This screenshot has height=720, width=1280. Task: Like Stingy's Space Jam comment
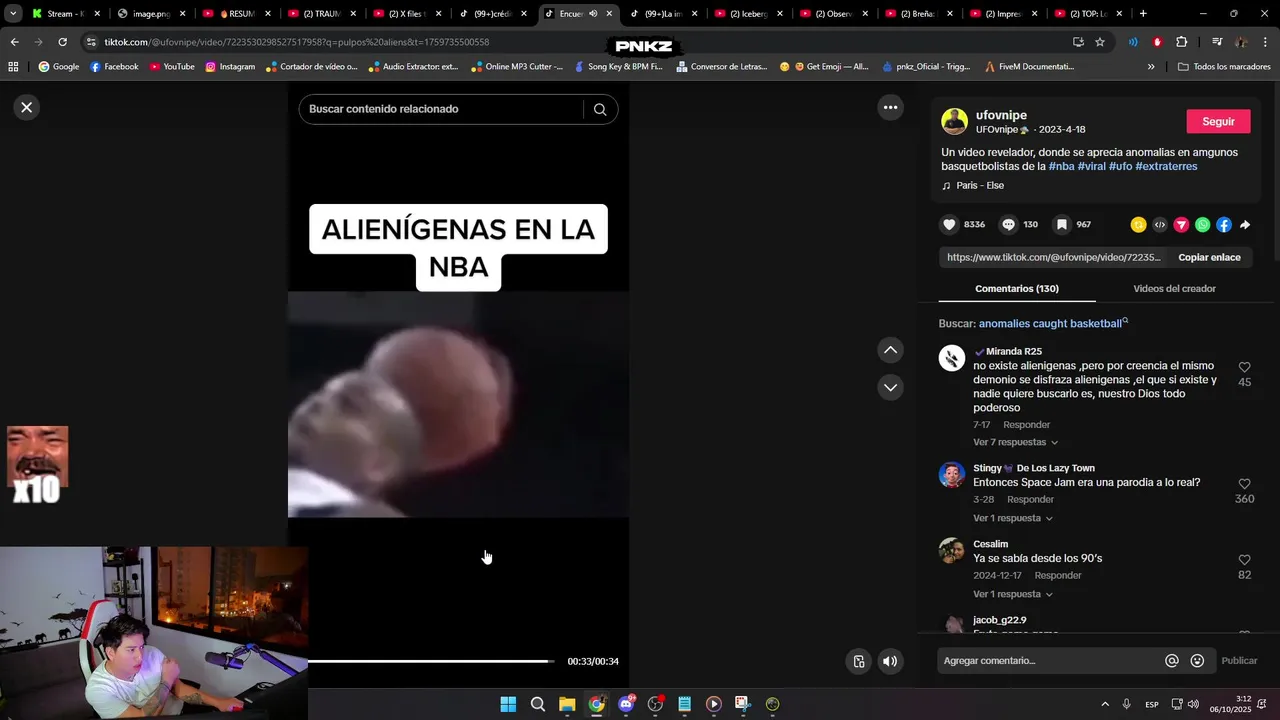tap(1244, 484)
